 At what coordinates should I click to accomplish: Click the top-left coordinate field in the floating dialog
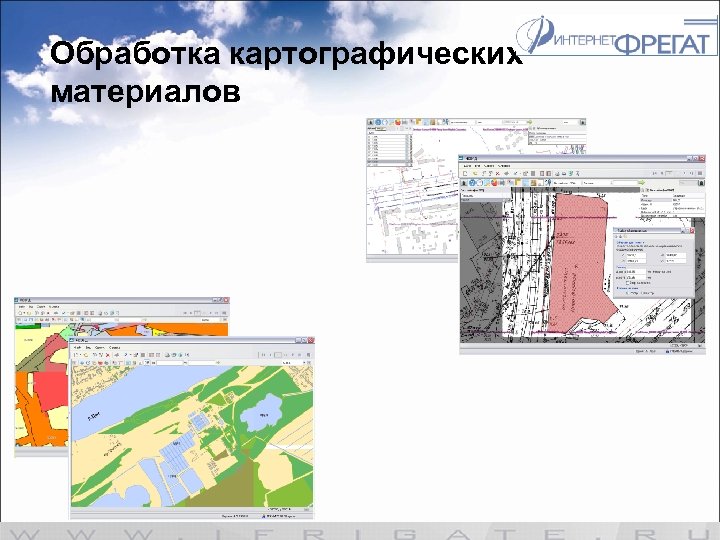[636, 255]
